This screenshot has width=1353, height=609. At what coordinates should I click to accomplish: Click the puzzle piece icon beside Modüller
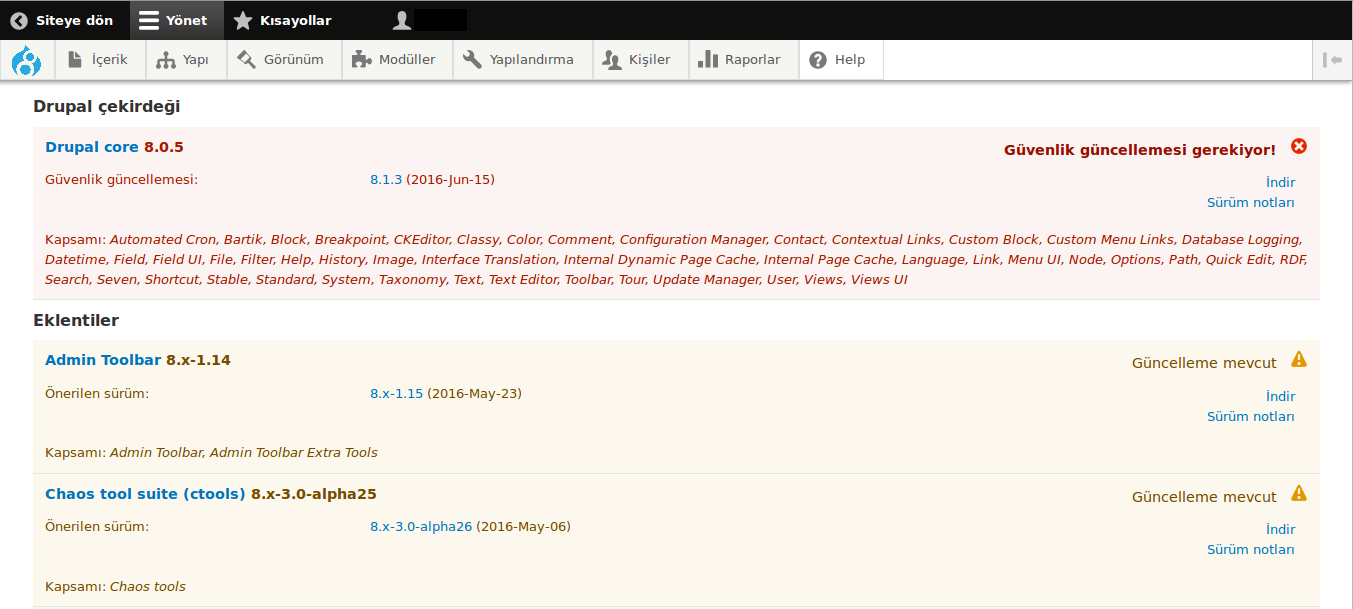click(x=361, y=60)
